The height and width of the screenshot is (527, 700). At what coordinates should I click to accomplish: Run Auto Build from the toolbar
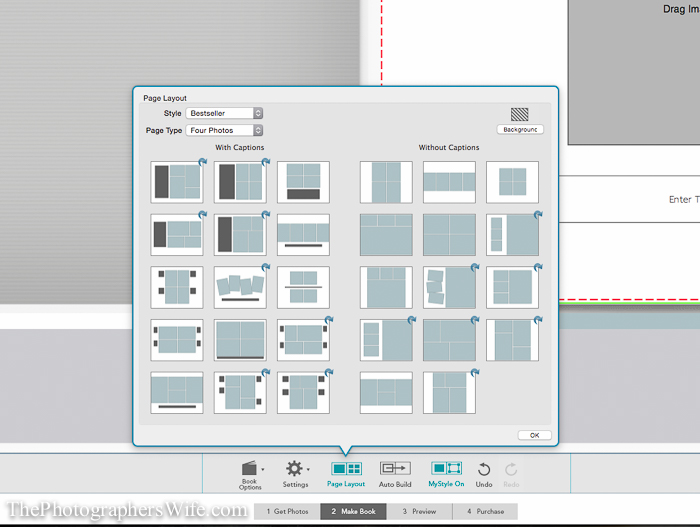click(x=395, y=474)
